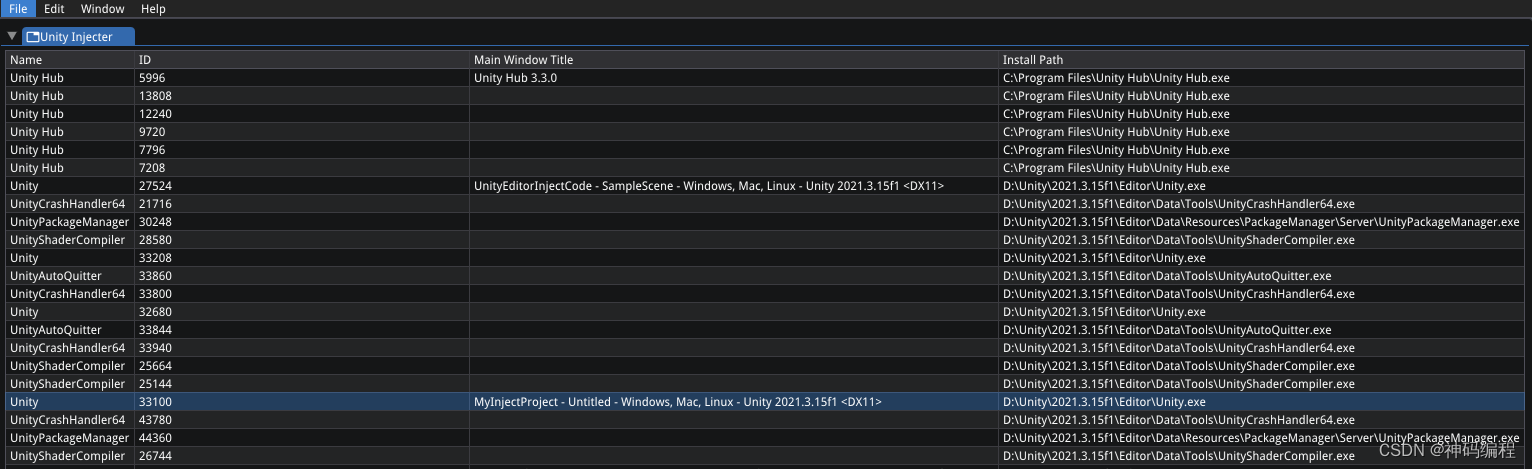Select the Unity Hub row with ID 13808
This screenshot has height=469, width=1532.
click(x=765, y=96)
